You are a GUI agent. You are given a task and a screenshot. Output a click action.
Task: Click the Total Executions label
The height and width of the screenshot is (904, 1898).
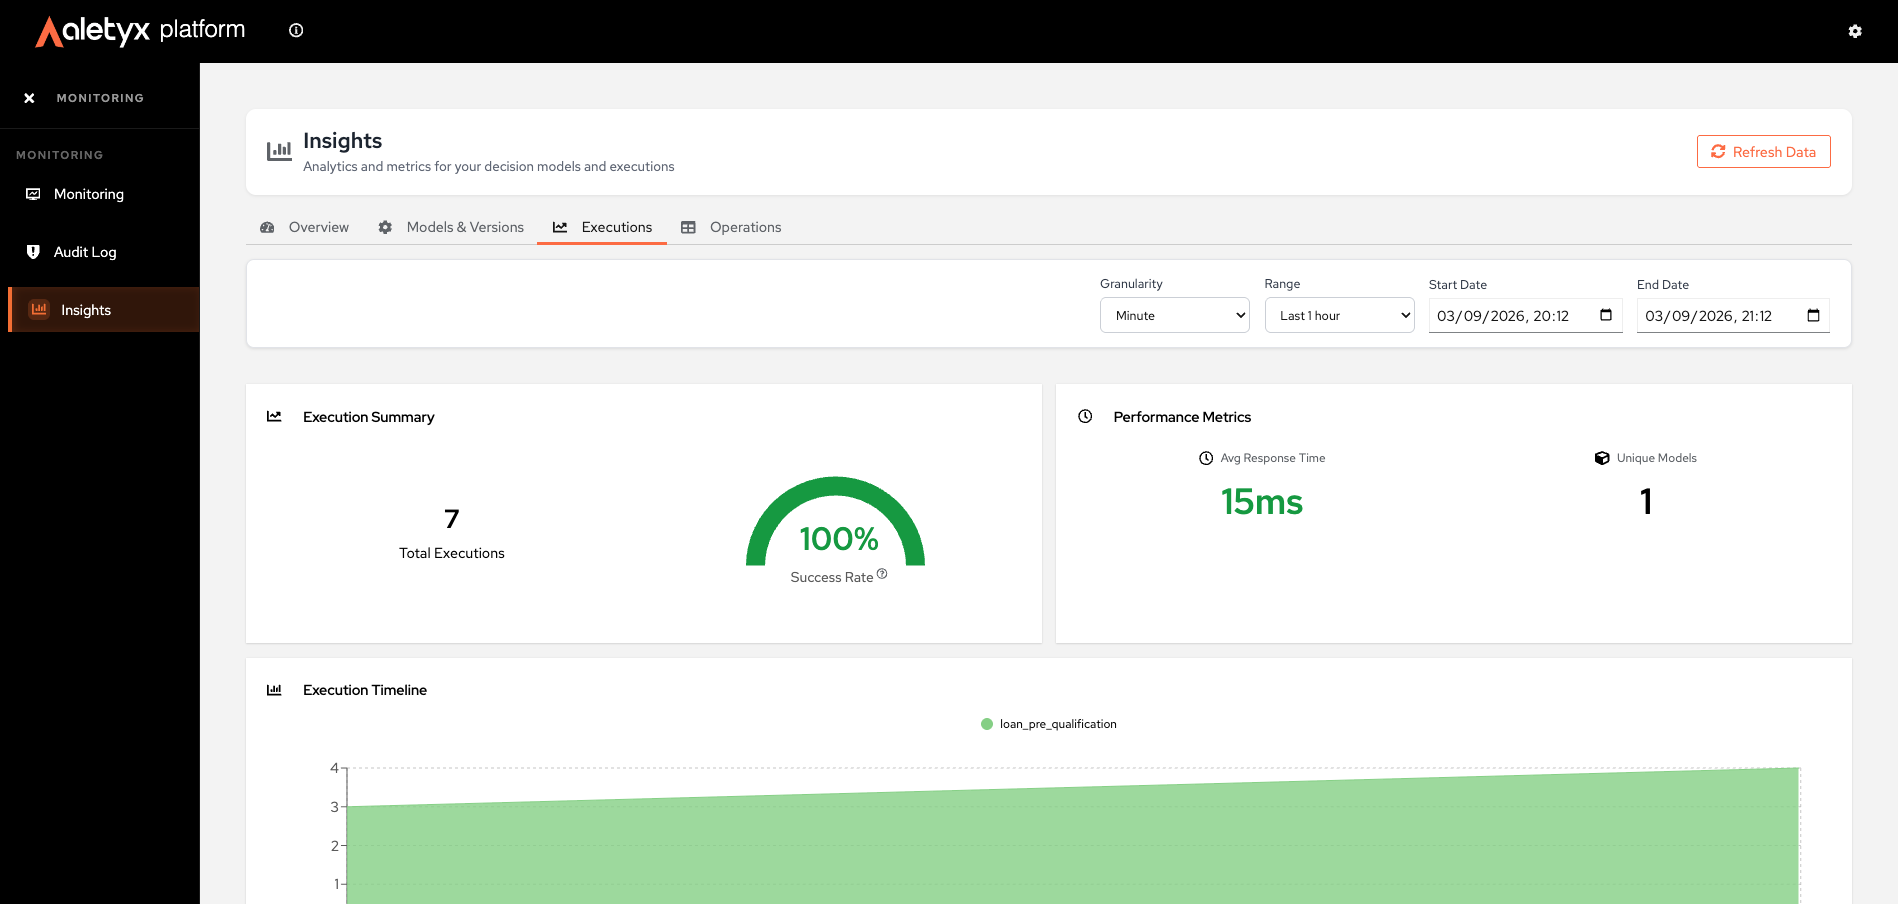click(452, 553)
